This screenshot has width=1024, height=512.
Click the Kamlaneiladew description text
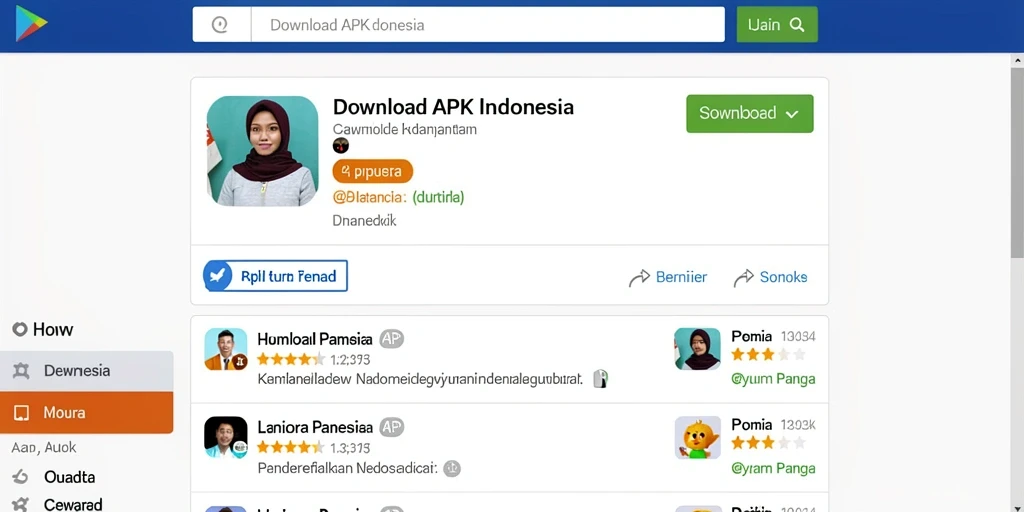420,379
